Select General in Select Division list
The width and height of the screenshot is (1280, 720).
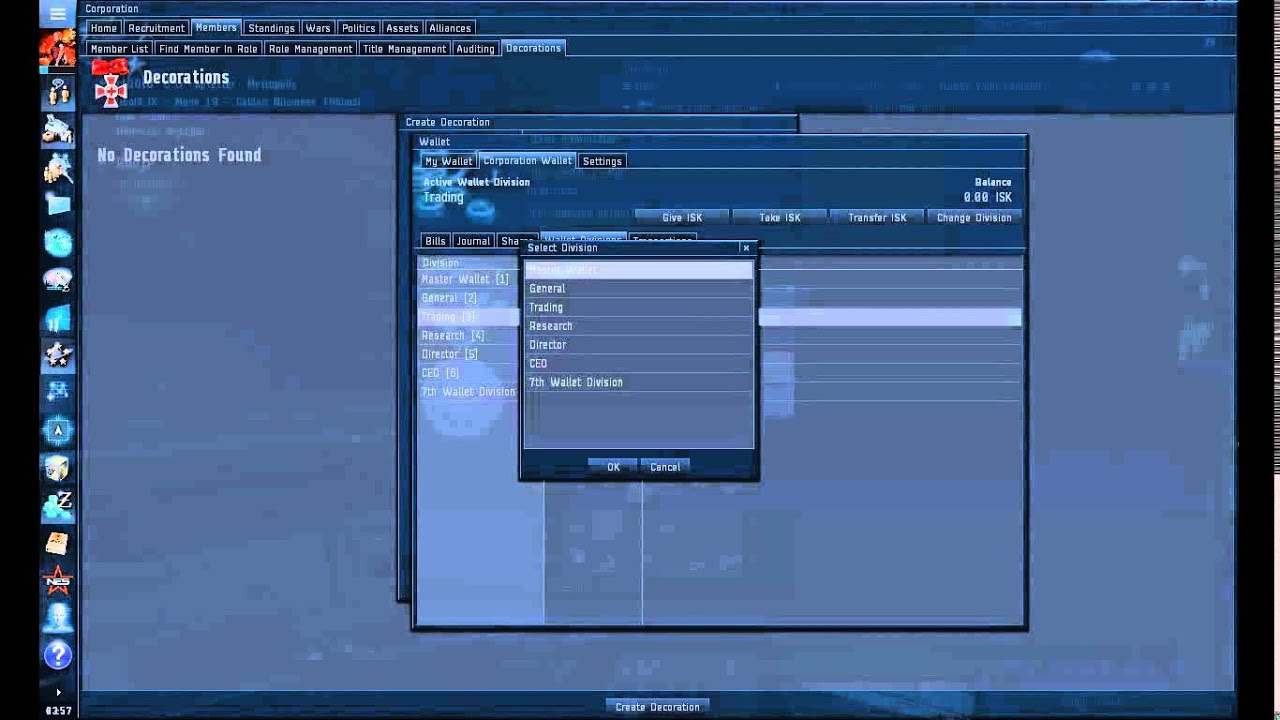click(639, 289)
